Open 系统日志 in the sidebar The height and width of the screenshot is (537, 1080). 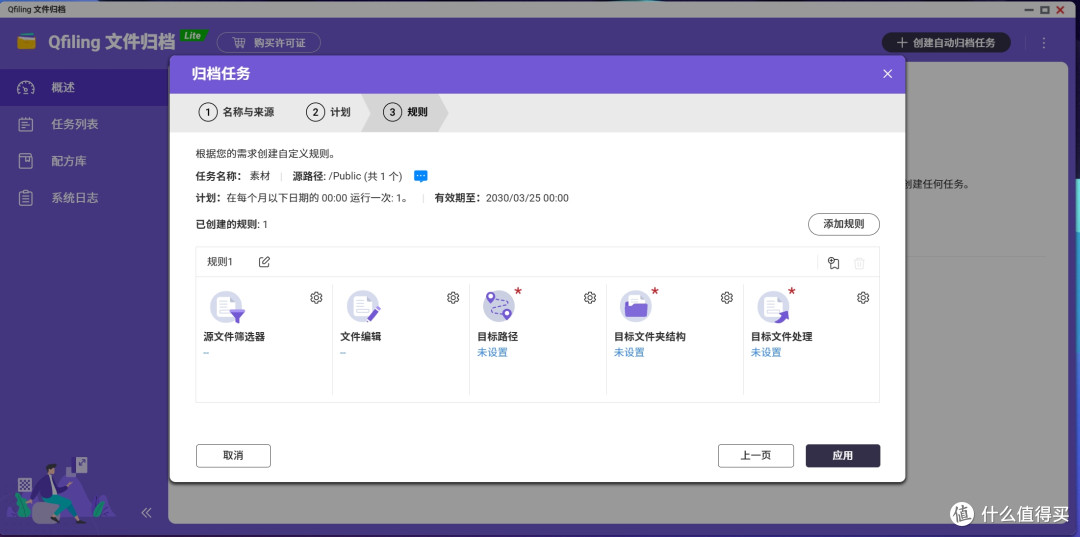pyautogui.click(x=83, y=198)
